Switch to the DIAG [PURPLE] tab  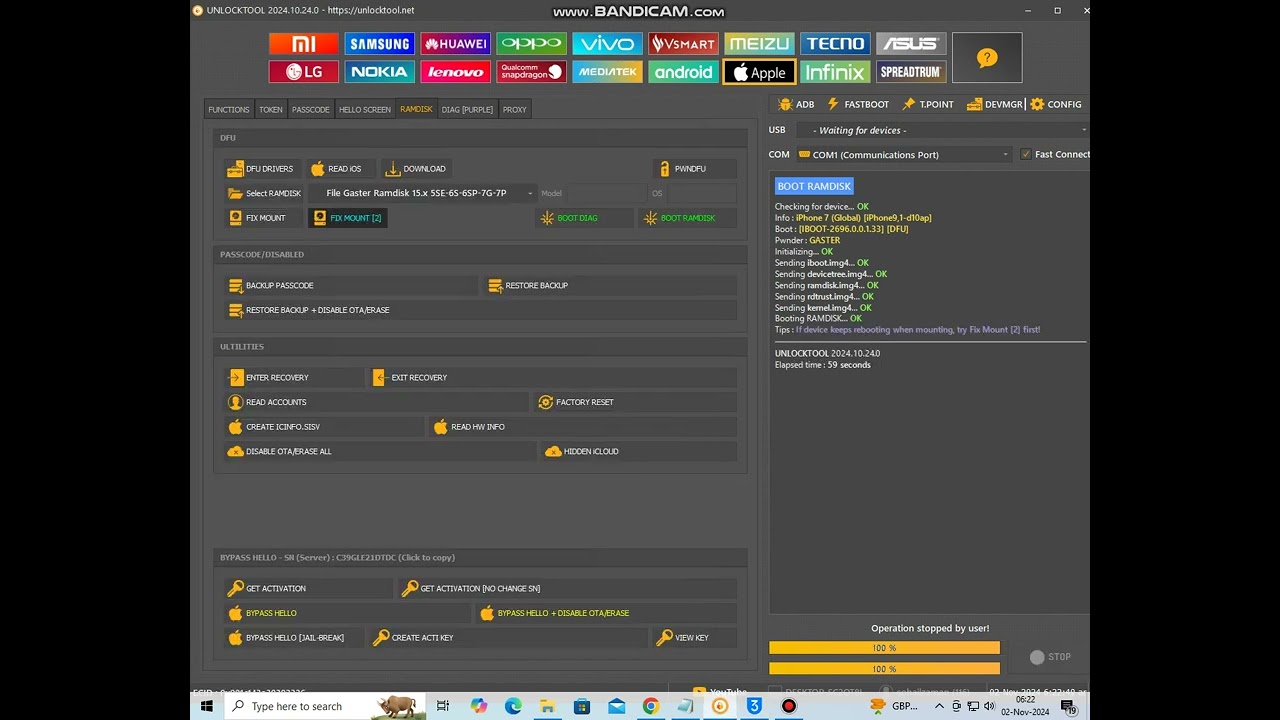[x=467, y=109]
